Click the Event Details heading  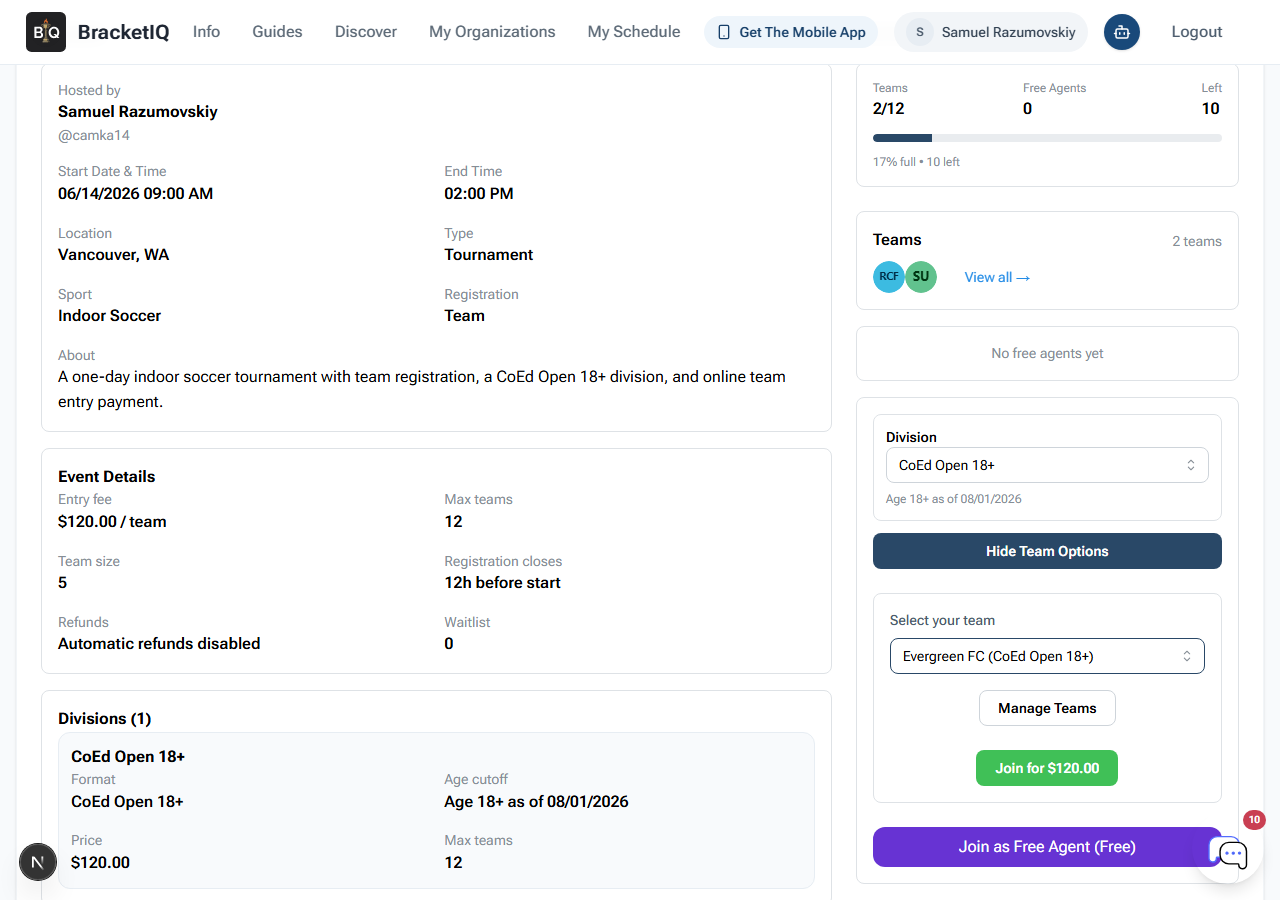pos(107,477)
